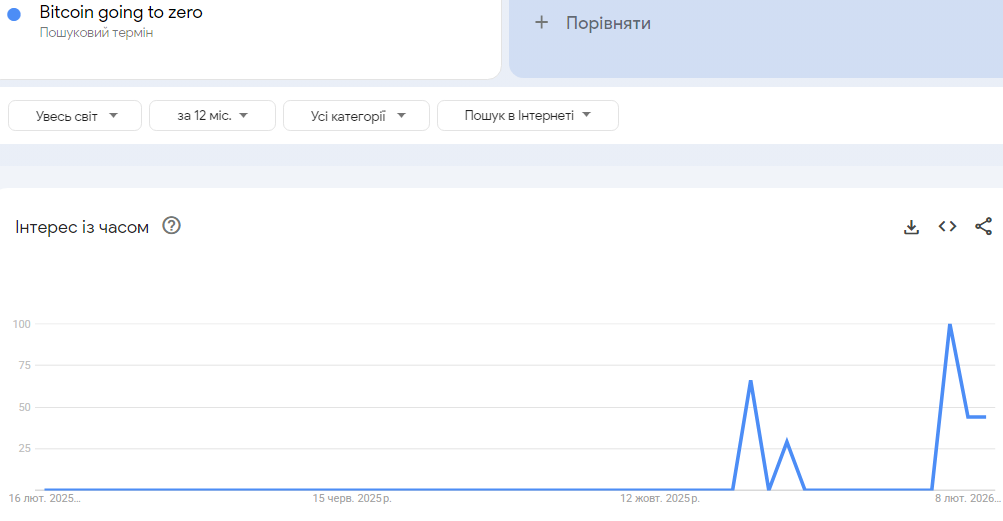1003x521 pixels.
Task: Click the 8 лют. 2026 axis label
Action: [x=966, y=498]
